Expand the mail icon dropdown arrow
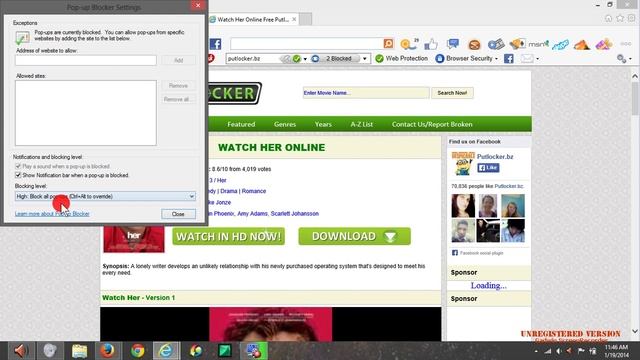 pos(537,59)
